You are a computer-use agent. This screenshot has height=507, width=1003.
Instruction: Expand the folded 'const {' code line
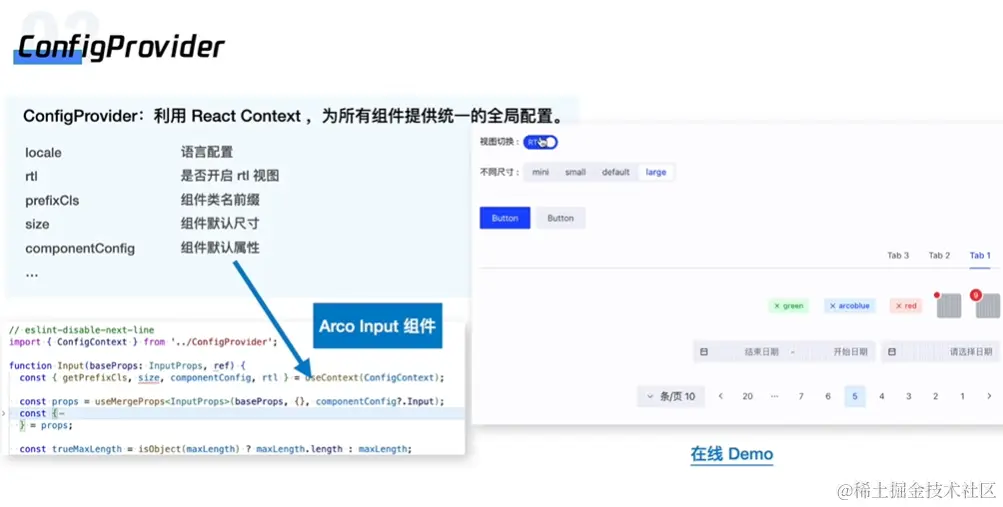tap(4, 414)
